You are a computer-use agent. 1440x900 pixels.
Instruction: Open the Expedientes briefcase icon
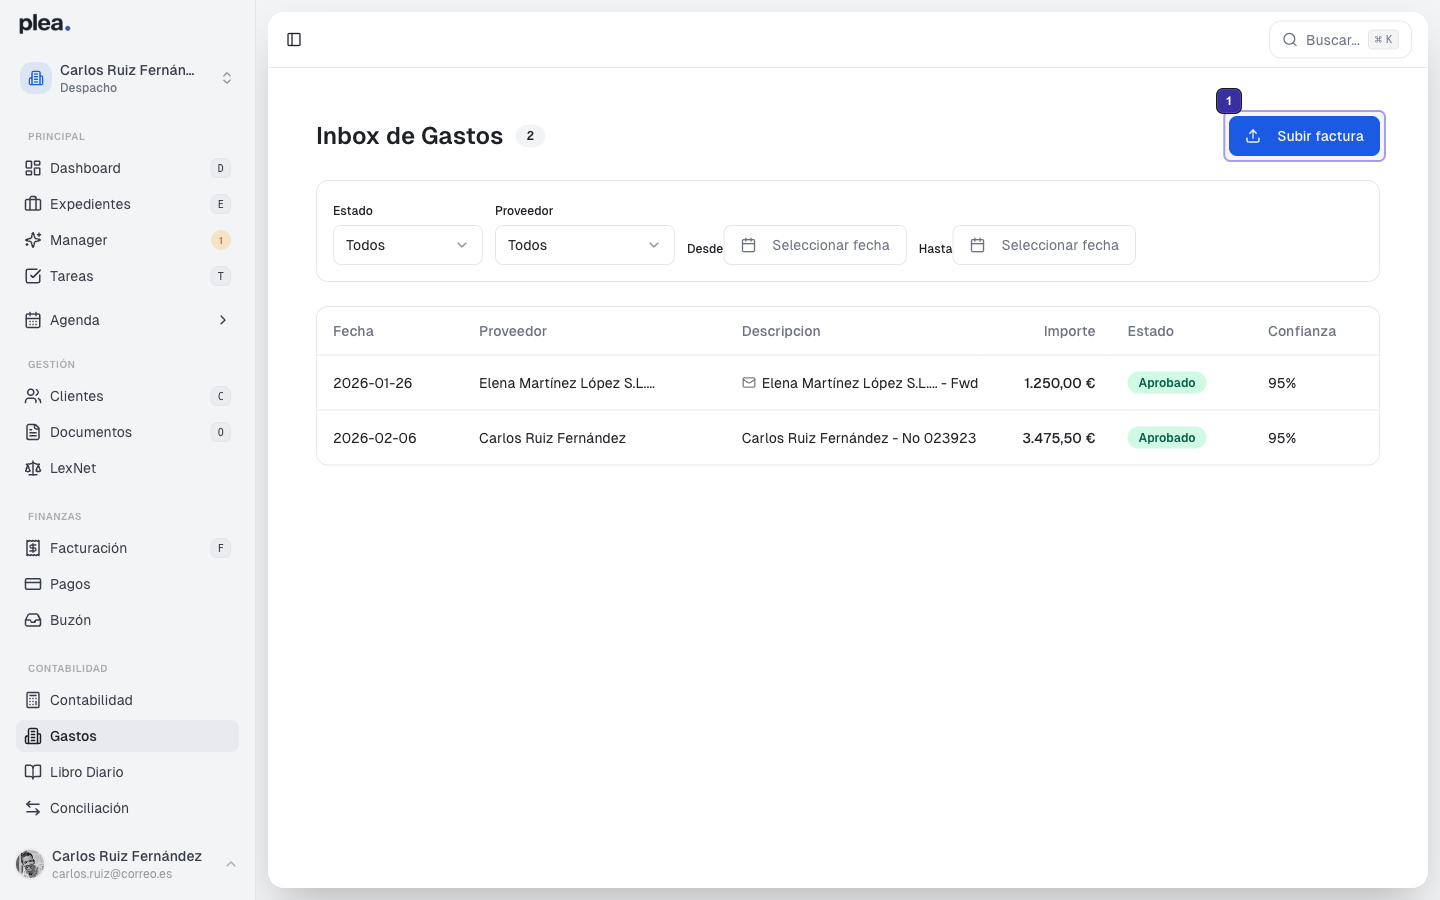(33, 204)
